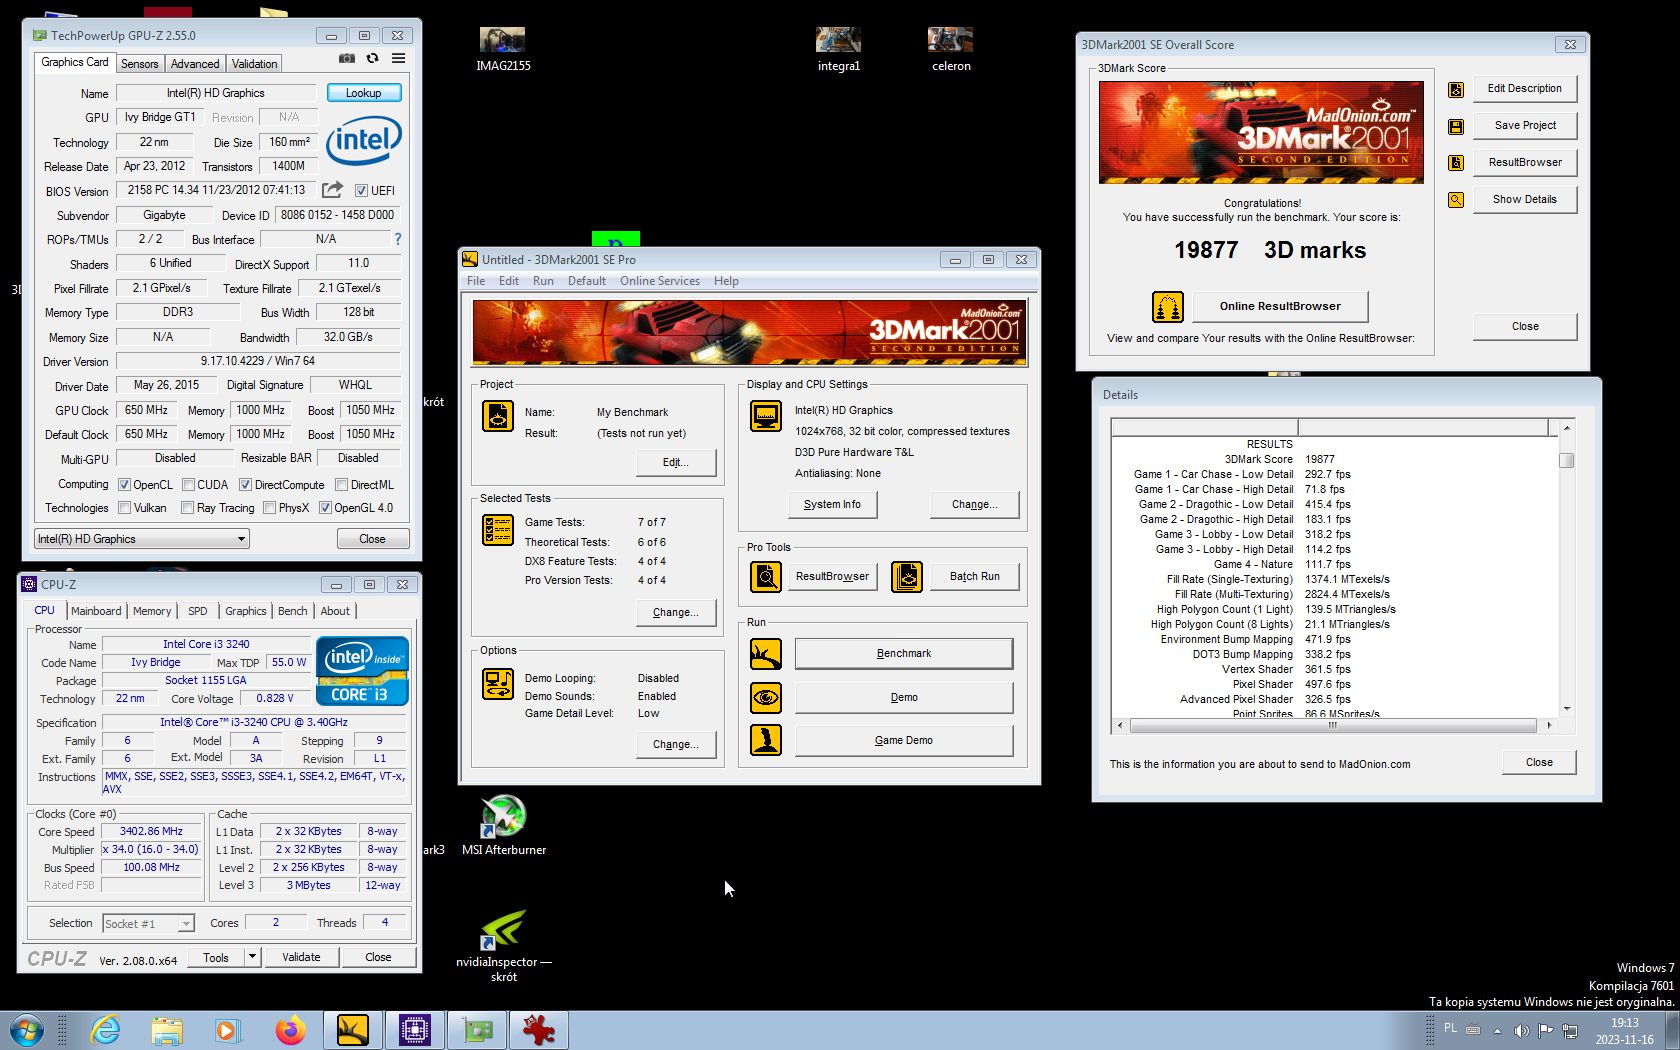Open the nvidiaInspector desktop shortcut
Screen dimensions: 1680x1050
click(503, 945)
